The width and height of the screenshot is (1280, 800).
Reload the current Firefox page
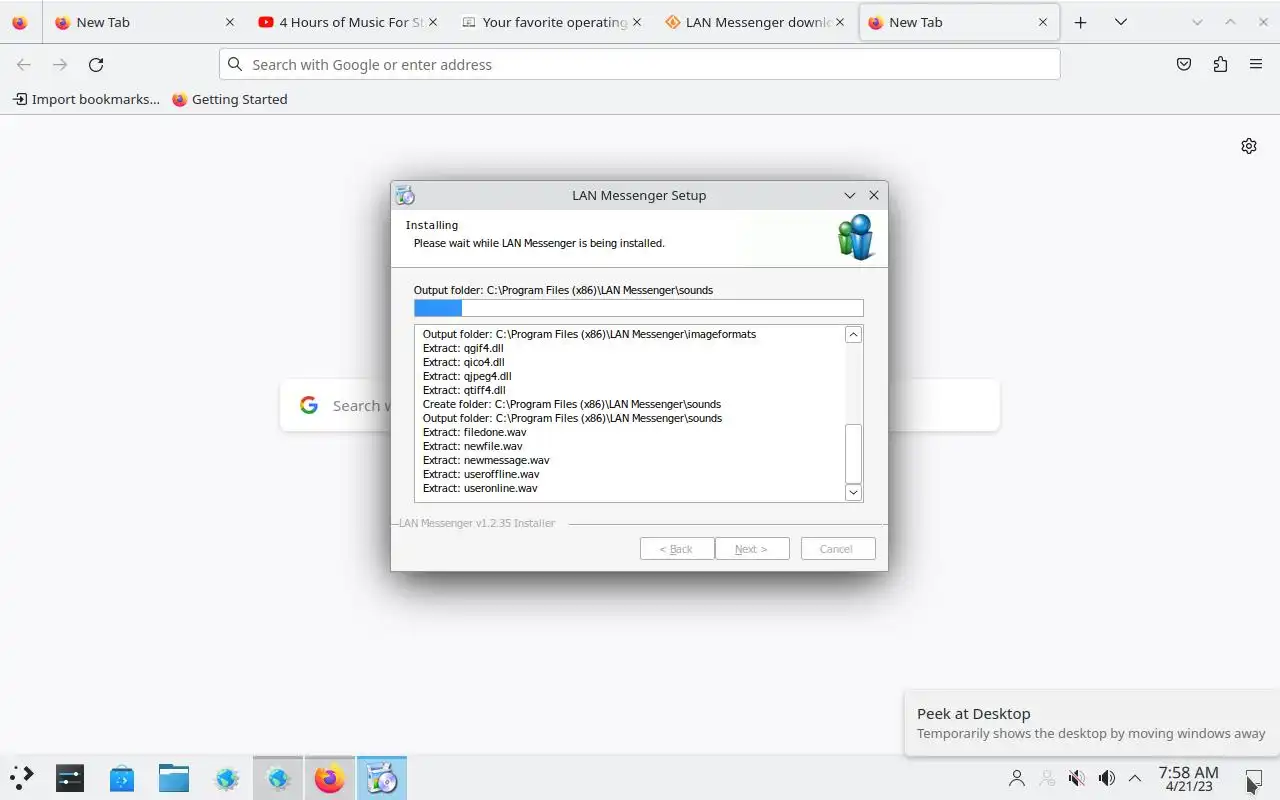(96, 64)
